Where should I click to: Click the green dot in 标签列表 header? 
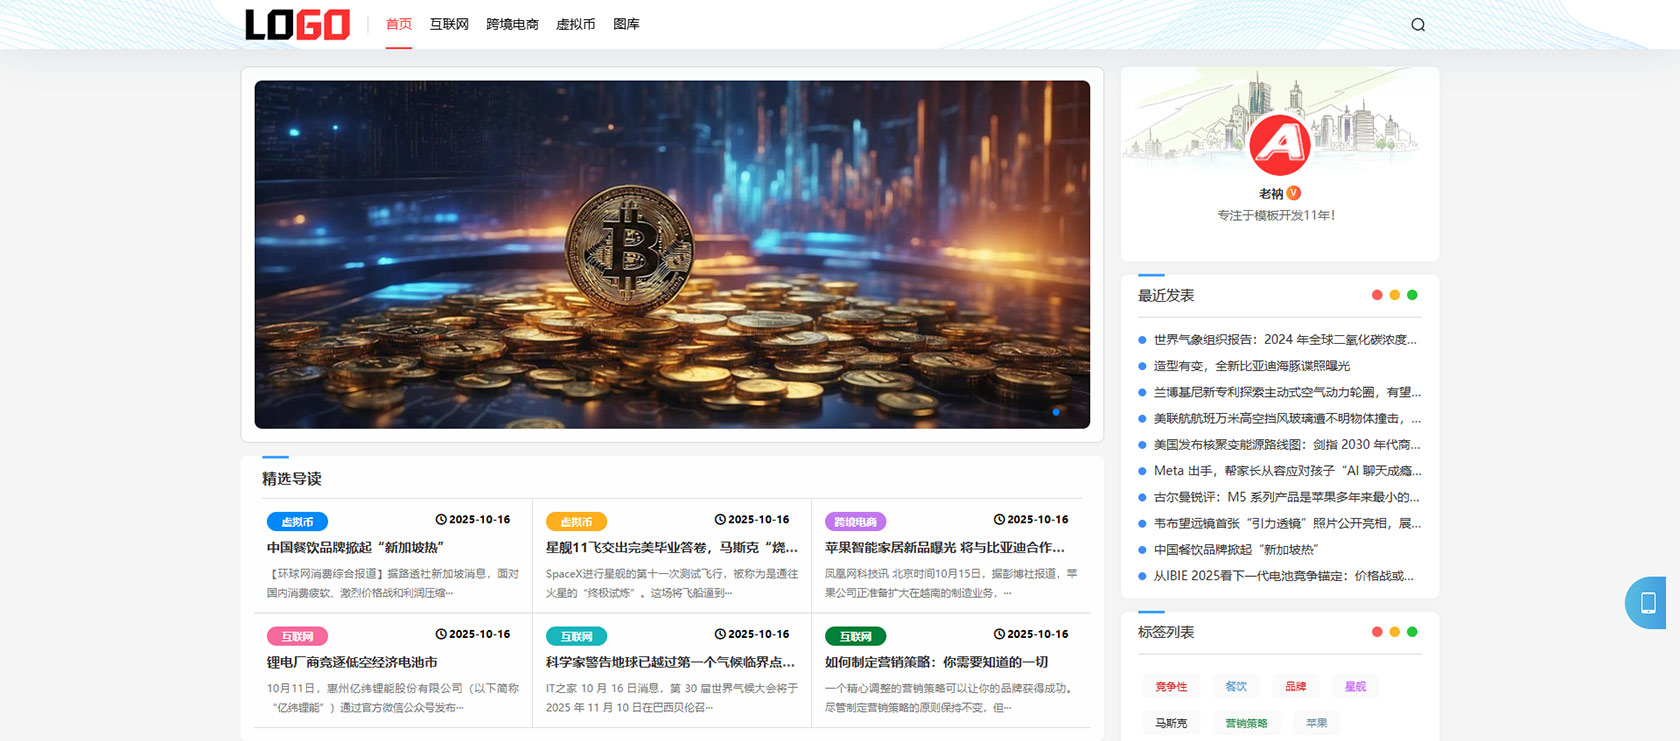(1412, 632)
